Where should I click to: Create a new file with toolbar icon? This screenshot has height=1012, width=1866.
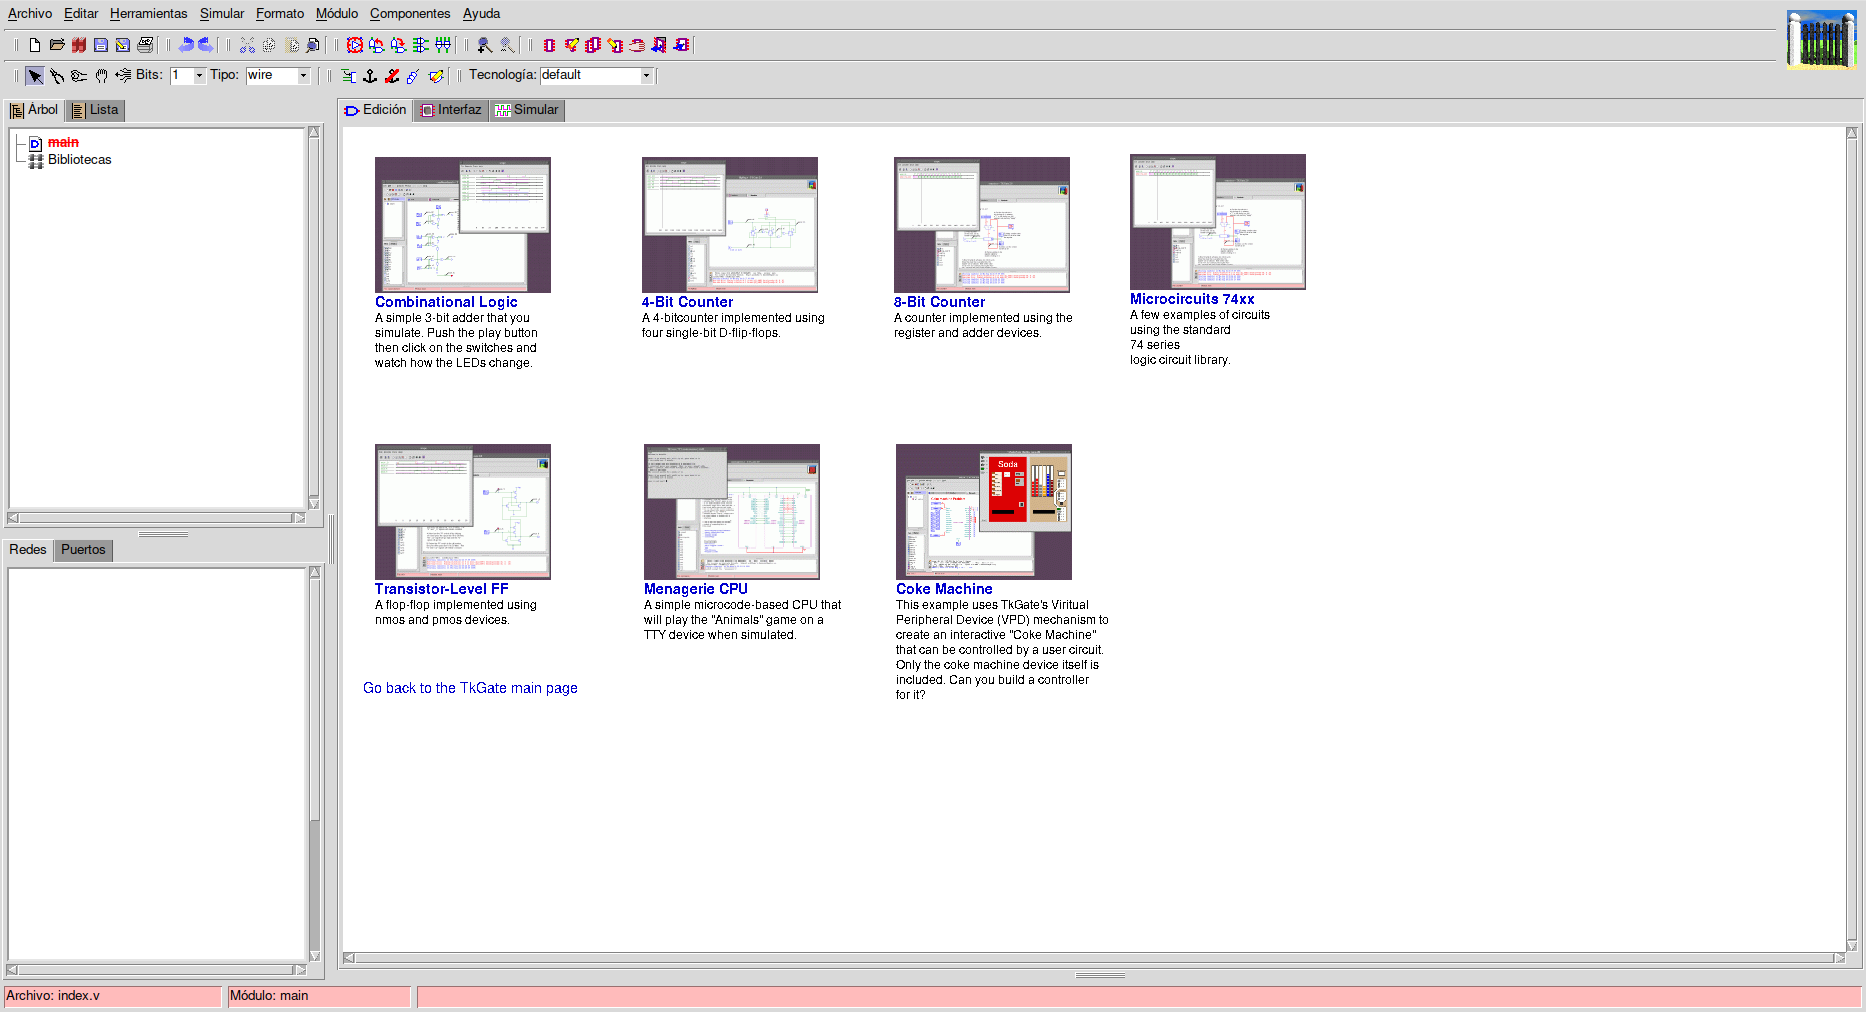coord(35,45)
